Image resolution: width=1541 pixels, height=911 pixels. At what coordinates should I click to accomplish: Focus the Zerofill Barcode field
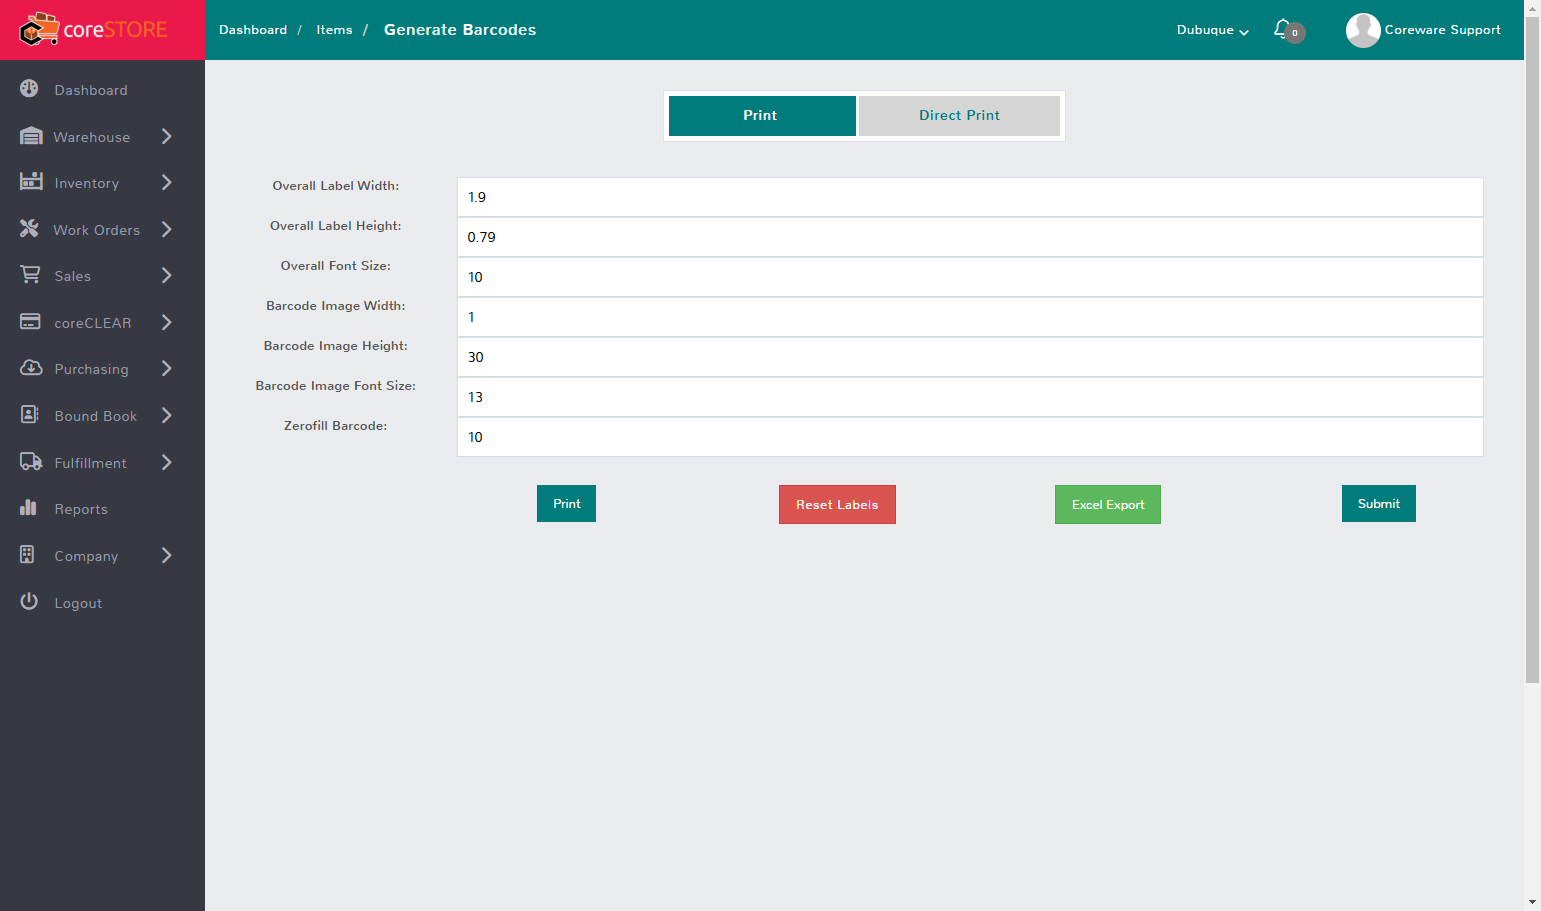coord(970,437)
